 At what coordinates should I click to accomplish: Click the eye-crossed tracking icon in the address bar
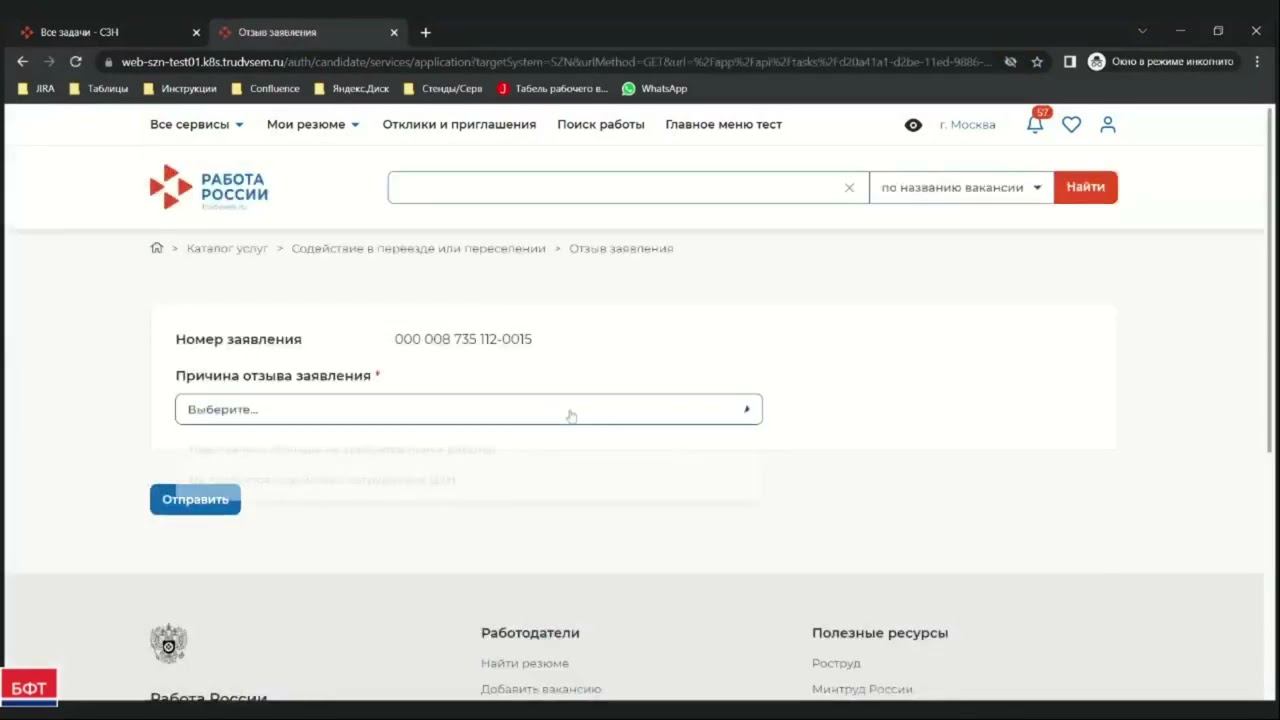[1010, 62]
